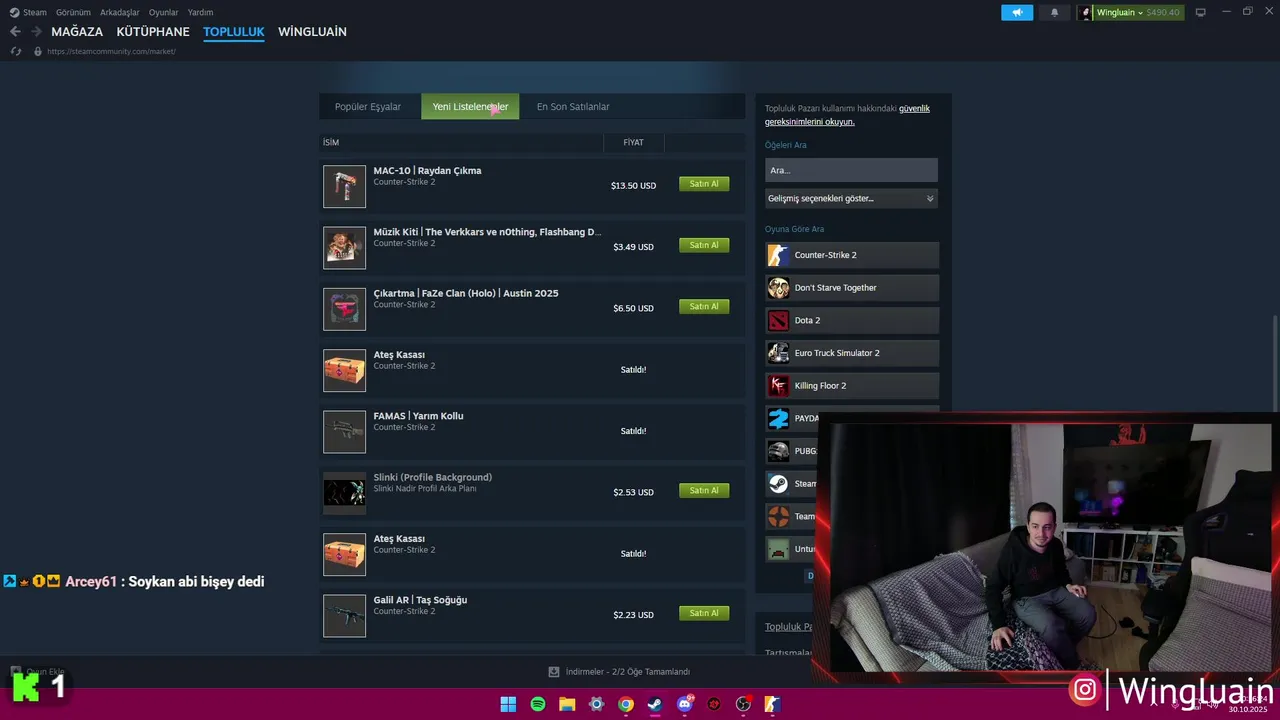Viewport: 1280px width, 720px height.
Task: Open the Counter-Strike taskbar icon
Action: point(772,704)
